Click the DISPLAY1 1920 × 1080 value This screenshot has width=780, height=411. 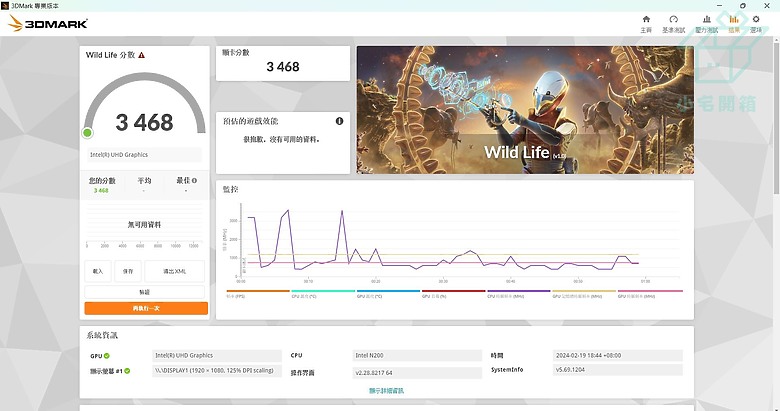(x=217, y=371)
